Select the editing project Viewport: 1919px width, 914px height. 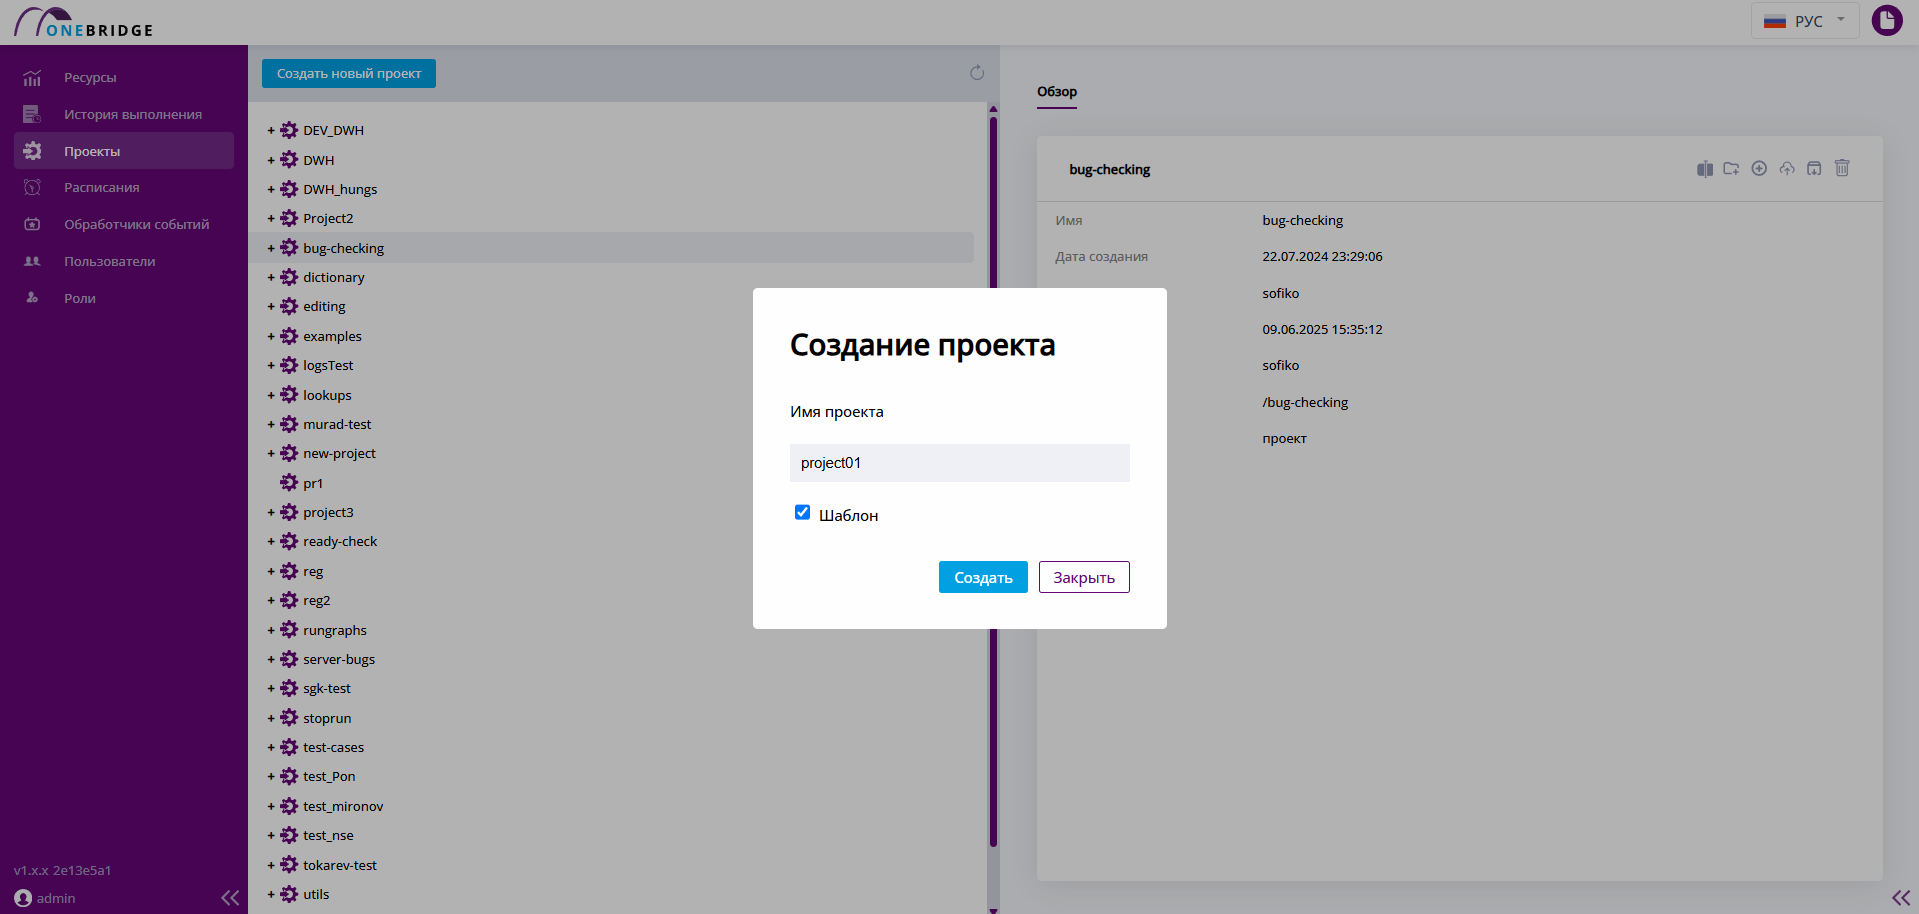[324, 307]
